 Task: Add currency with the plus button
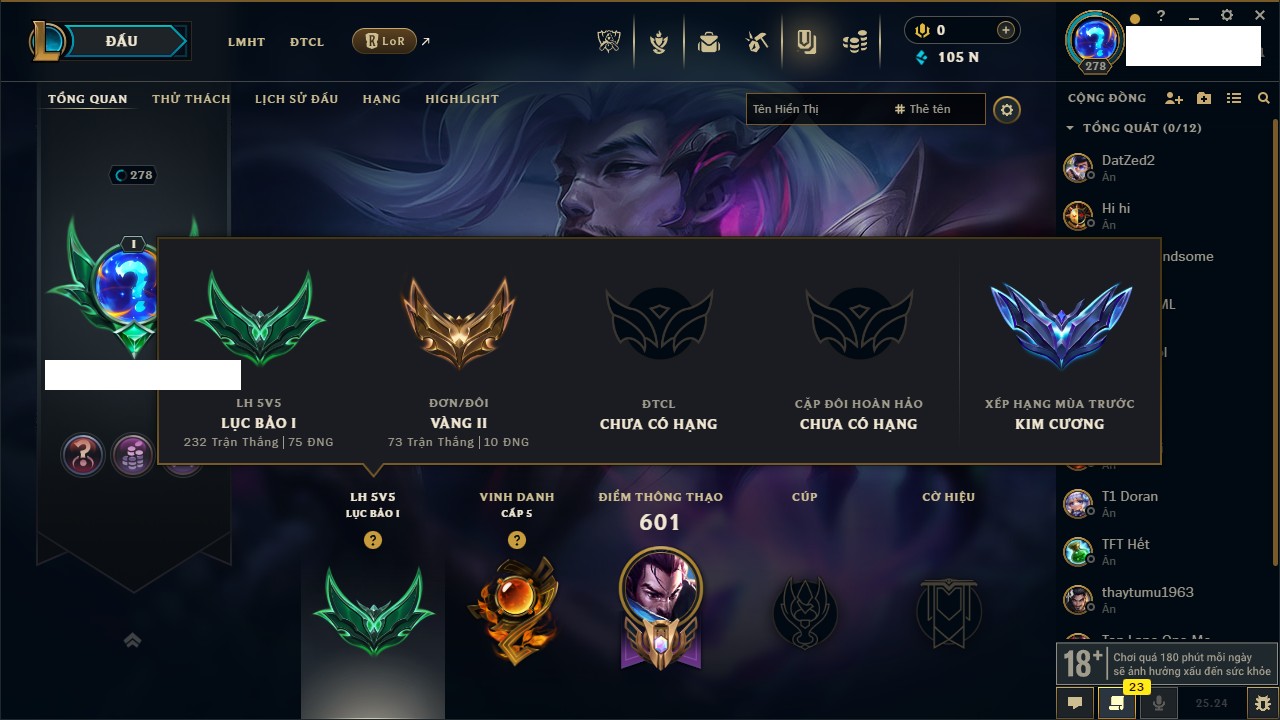pyautogui.click(x=1006, y=30)
